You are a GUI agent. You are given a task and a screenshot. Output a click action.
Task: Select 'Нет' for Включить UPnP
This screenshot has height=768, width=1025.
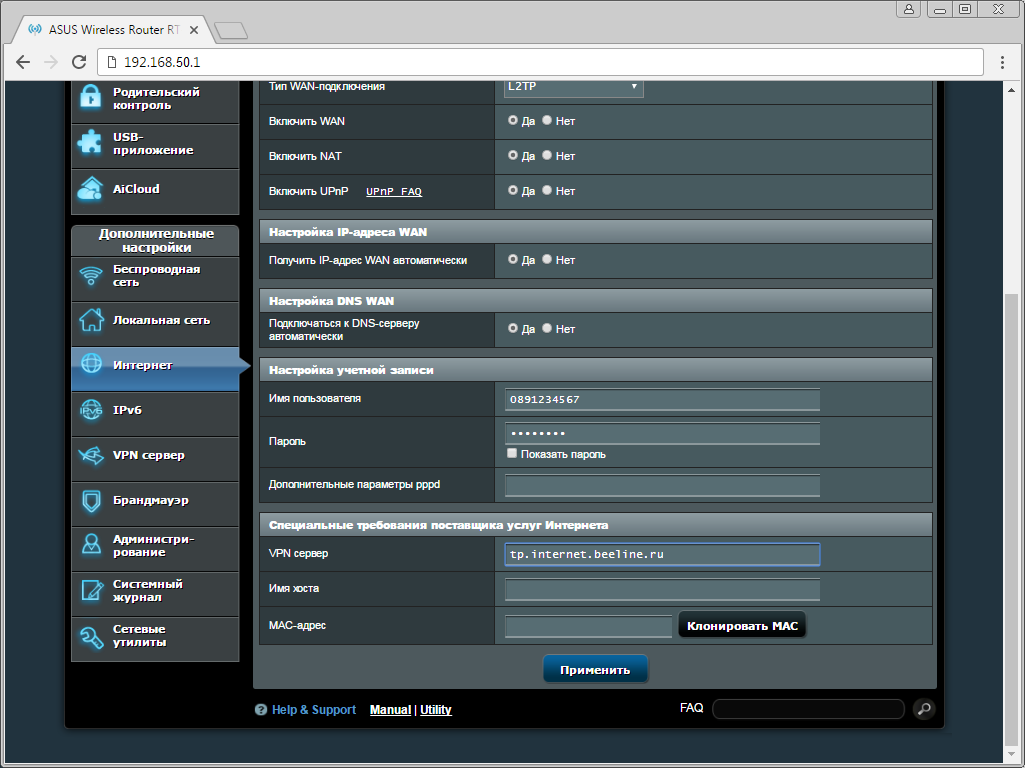click(547, 190)
